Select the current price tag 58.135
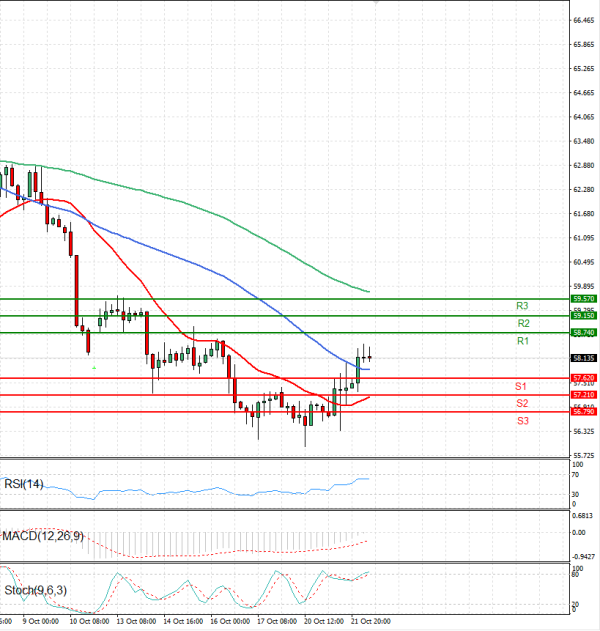The height and width of the screenshot is (631, 600). coord(583,357)
